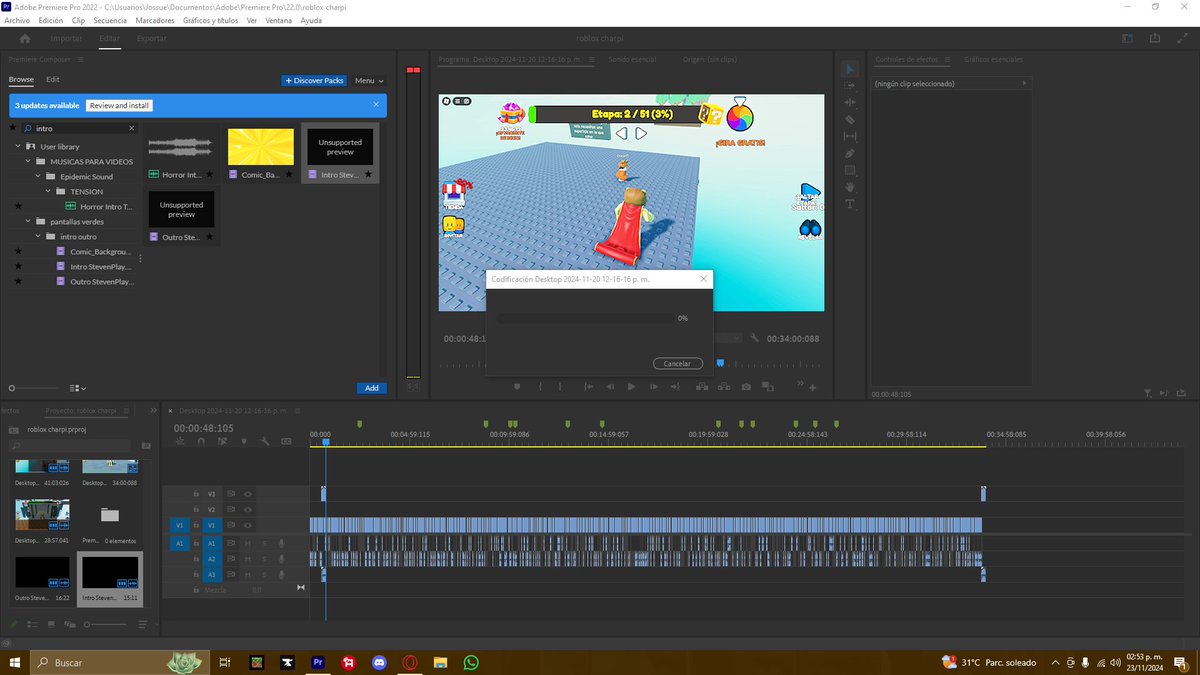Image resolution: width=1200 pixels, height=675 pixels.
Task: Open WhatsApp from the taskbar
Action: pyautogui.click(x=471, y=662)
